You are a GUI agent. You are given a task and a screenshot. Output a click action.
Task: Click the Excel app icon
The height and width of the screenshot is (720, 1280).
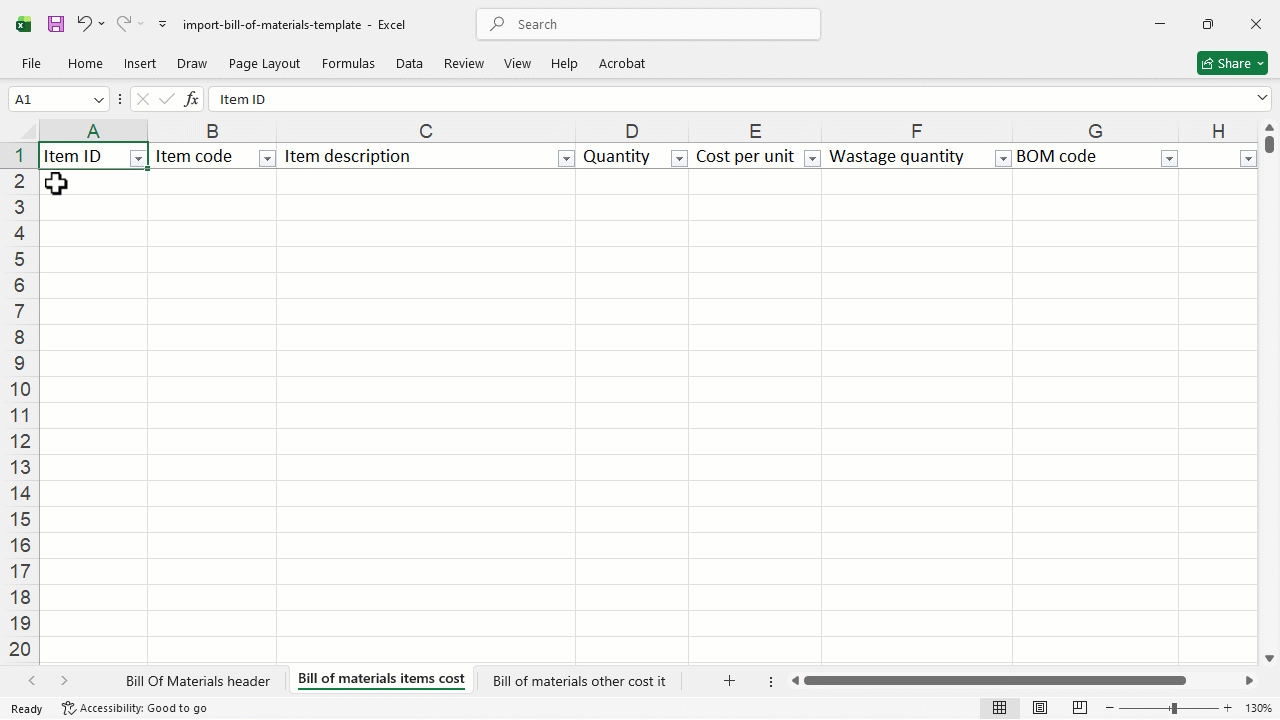coord(23,24)
